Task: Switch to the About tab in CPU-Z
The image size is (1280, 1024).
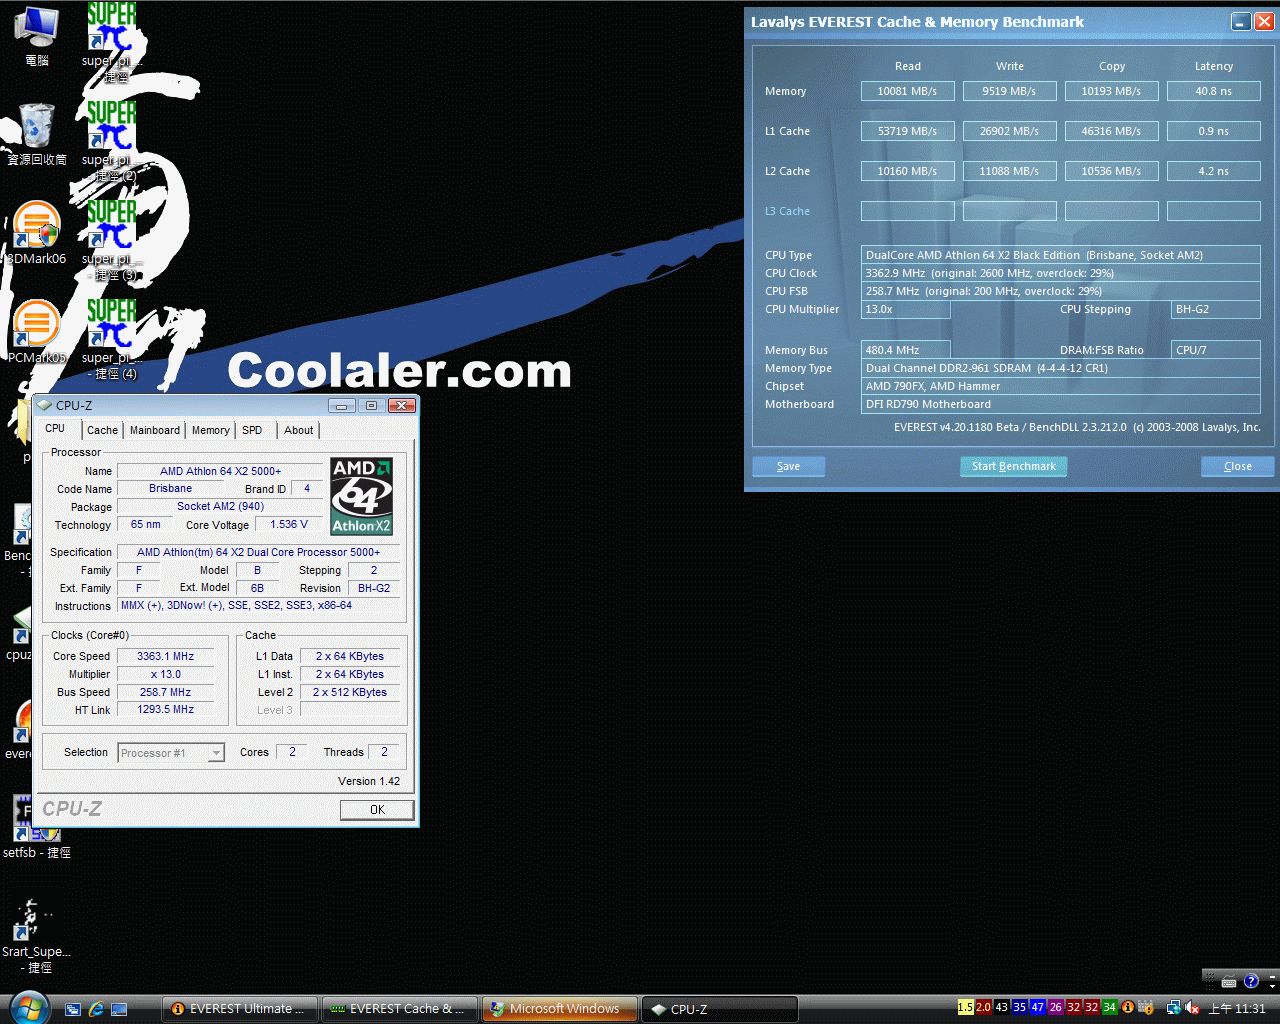Action: (x=298, y=430)
